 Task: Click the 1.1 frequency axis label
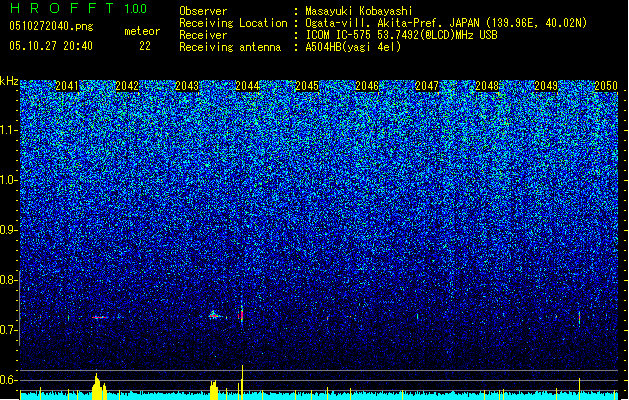tap(9, 131)
